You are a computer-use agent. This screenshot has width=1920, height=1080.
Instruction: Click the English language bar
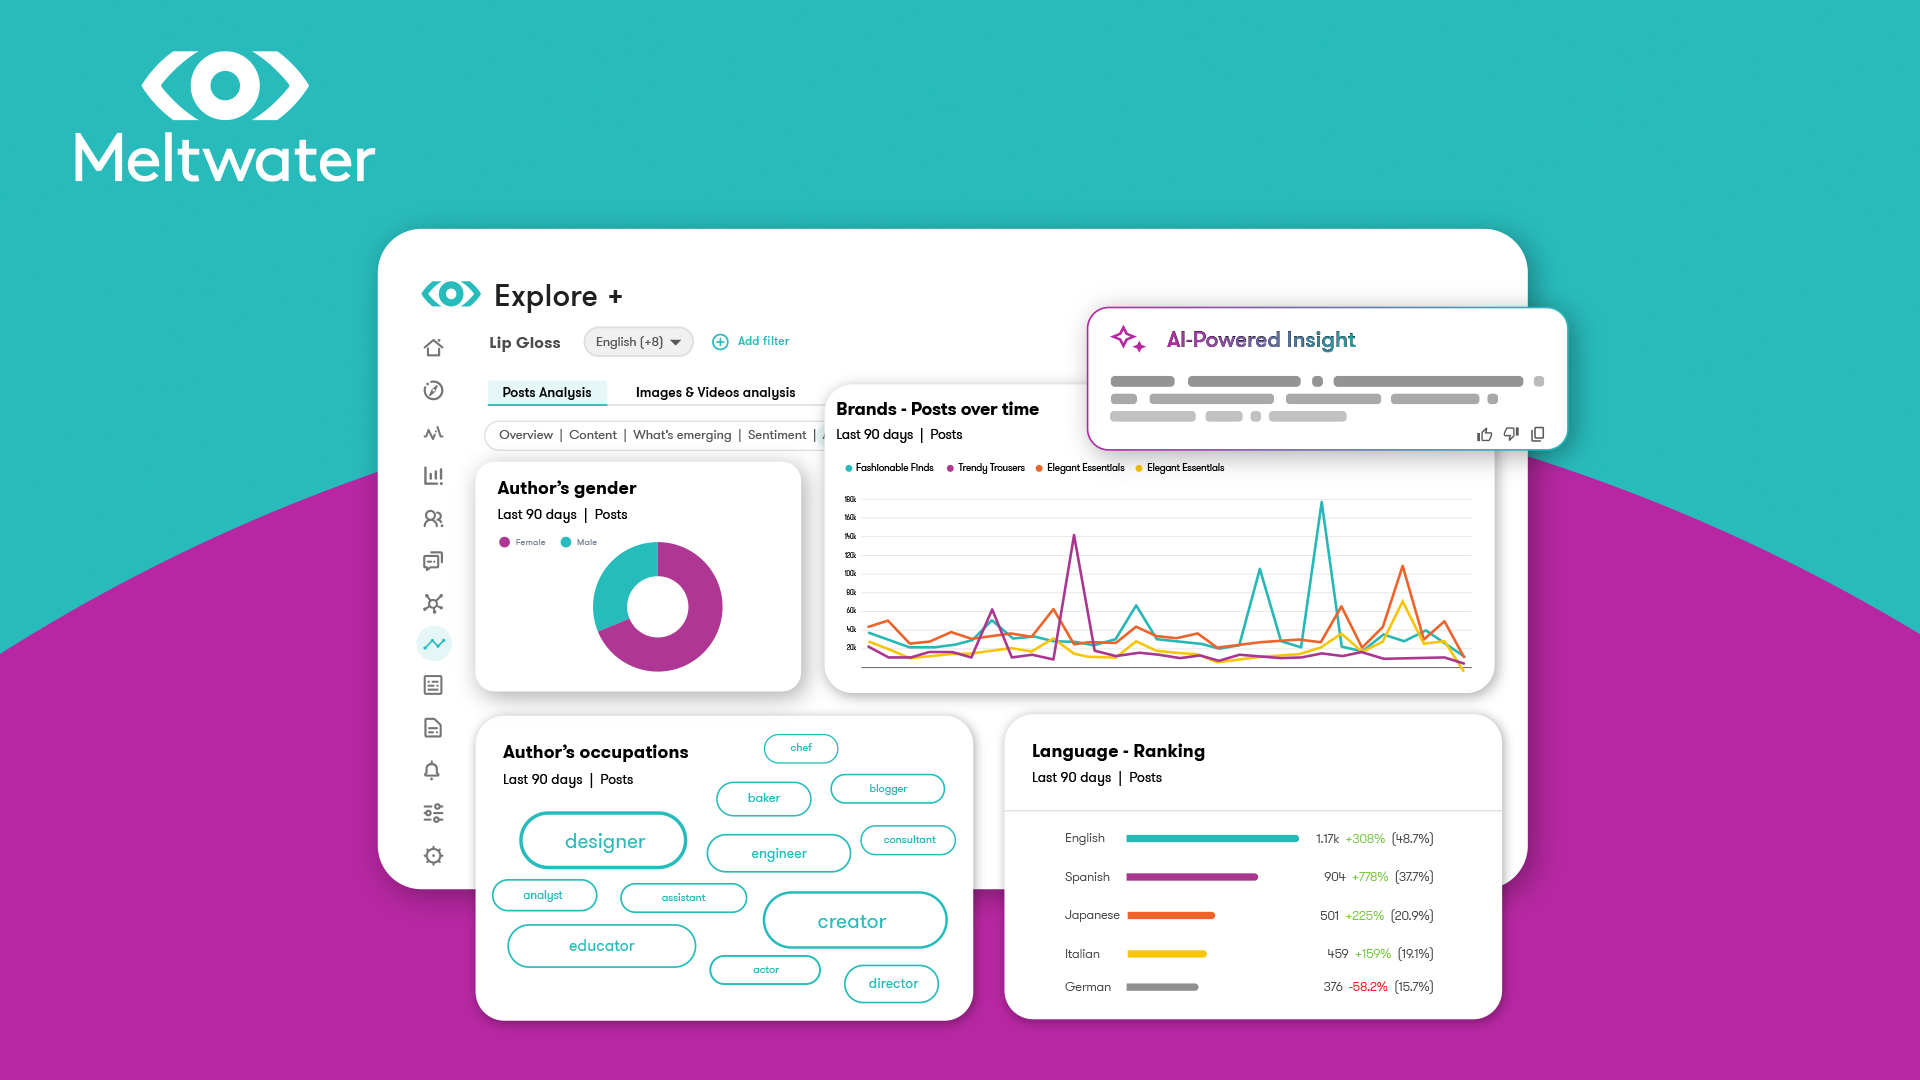[1212, 839]
